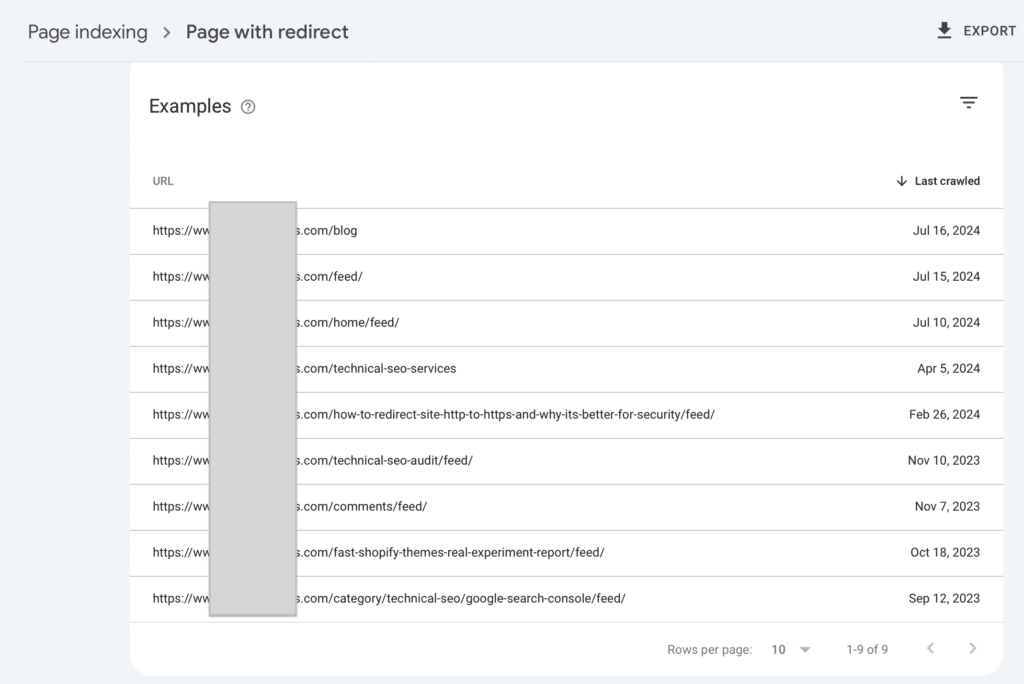Click the 1-9 of 9 pagination text

pos(867,649)
